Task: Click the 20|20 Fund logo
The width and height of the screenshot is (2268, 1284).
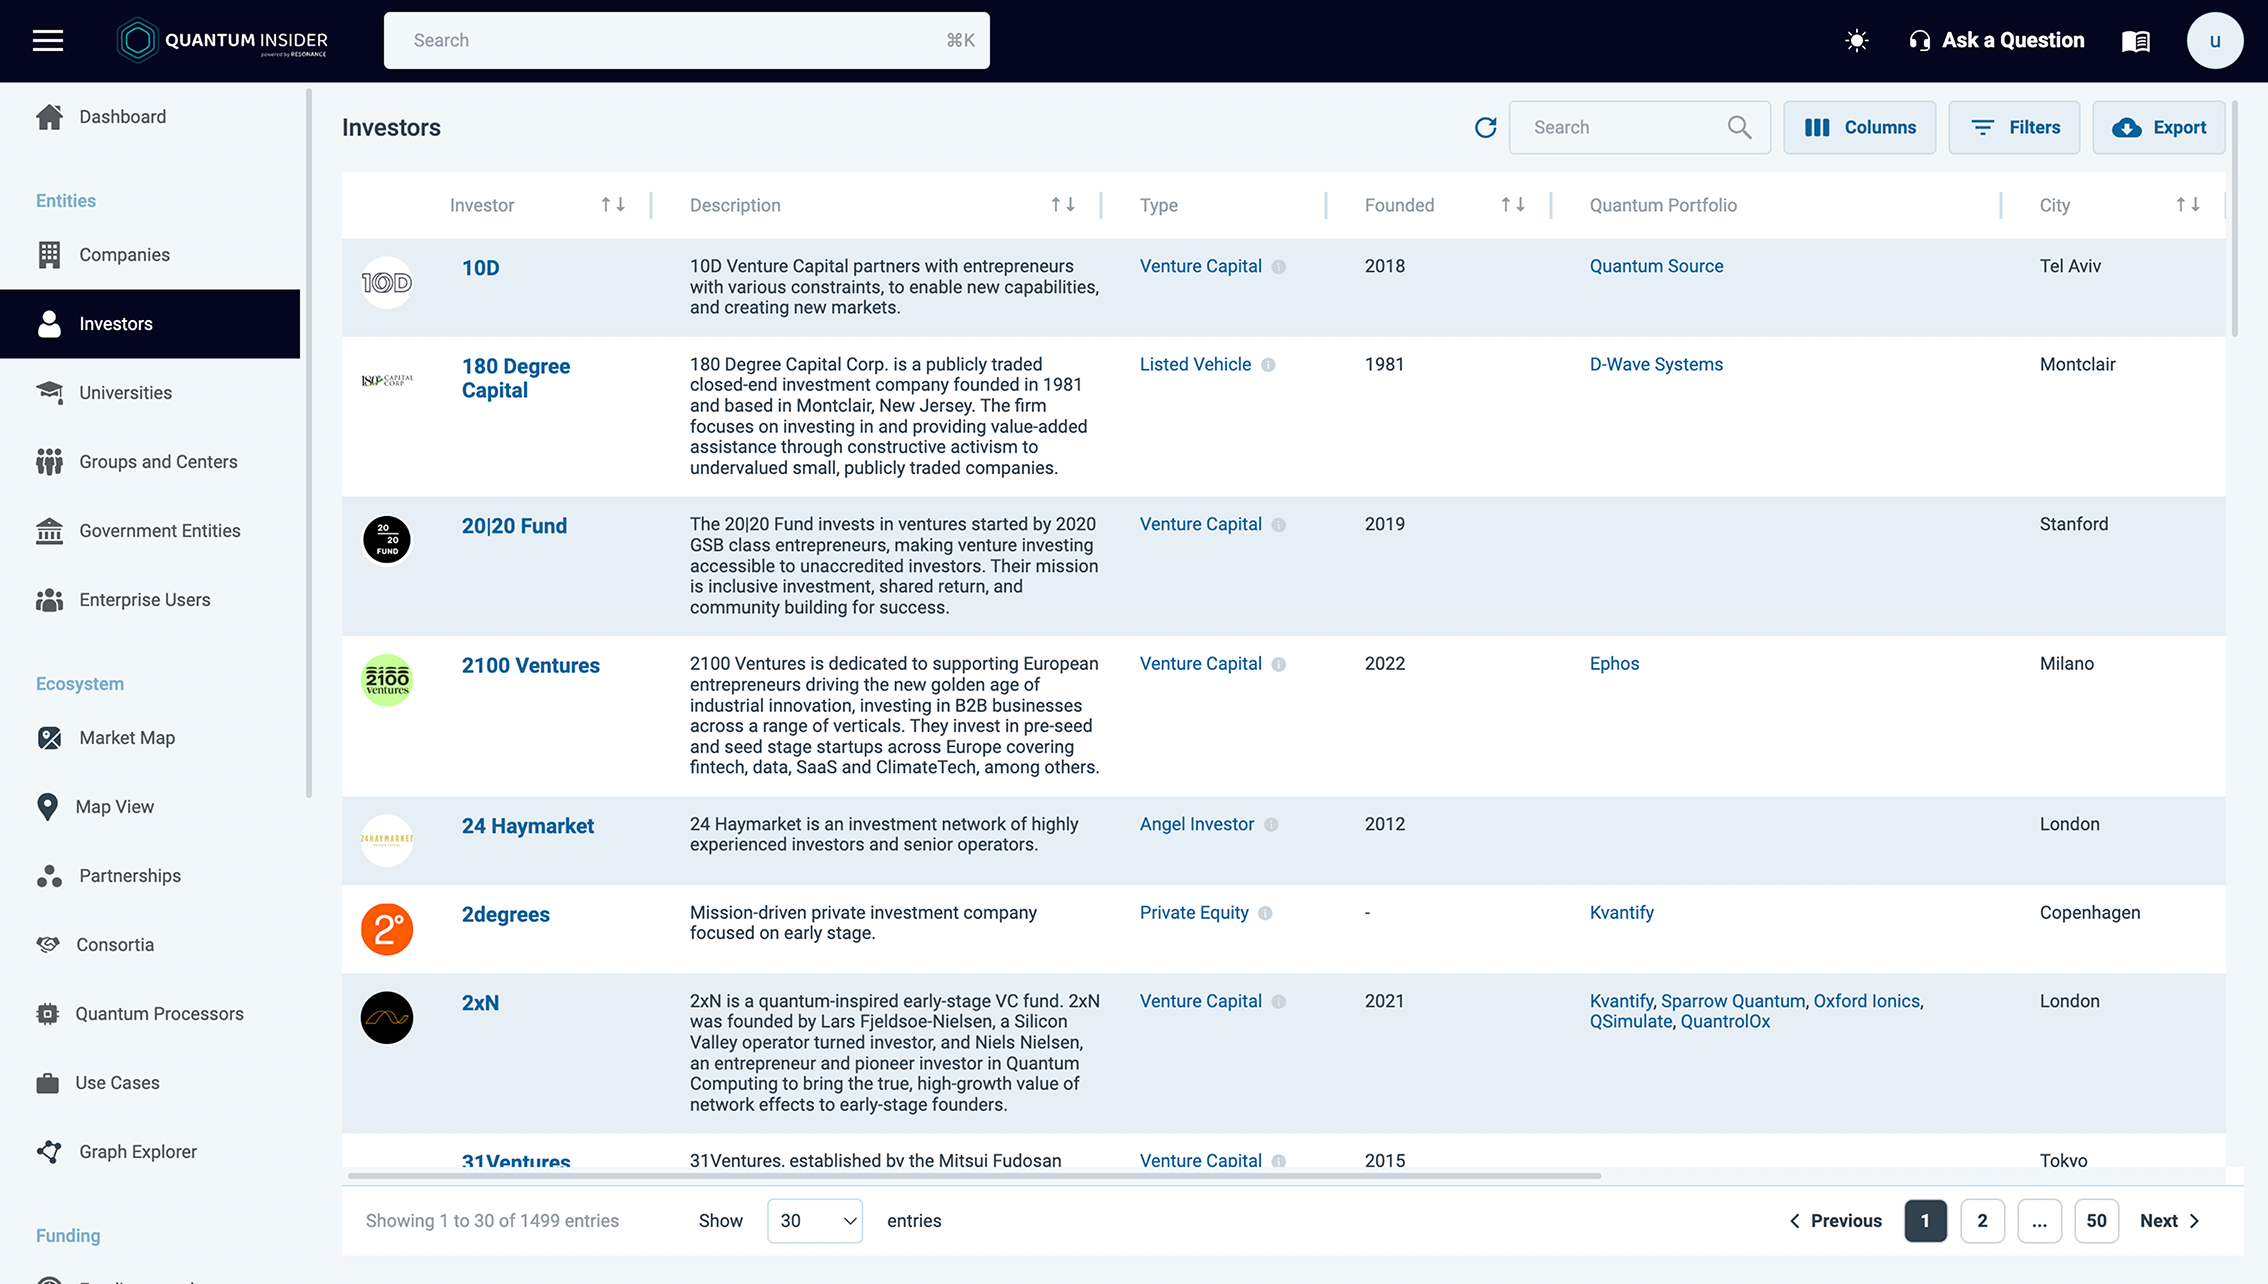Action: click(x=387, y=540)
